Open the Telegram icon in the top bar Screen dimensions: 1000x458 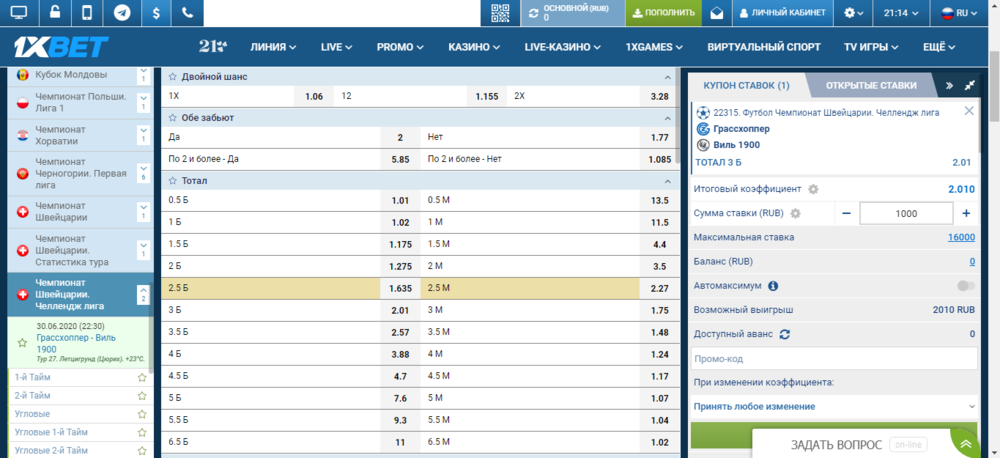coord(122,13)
